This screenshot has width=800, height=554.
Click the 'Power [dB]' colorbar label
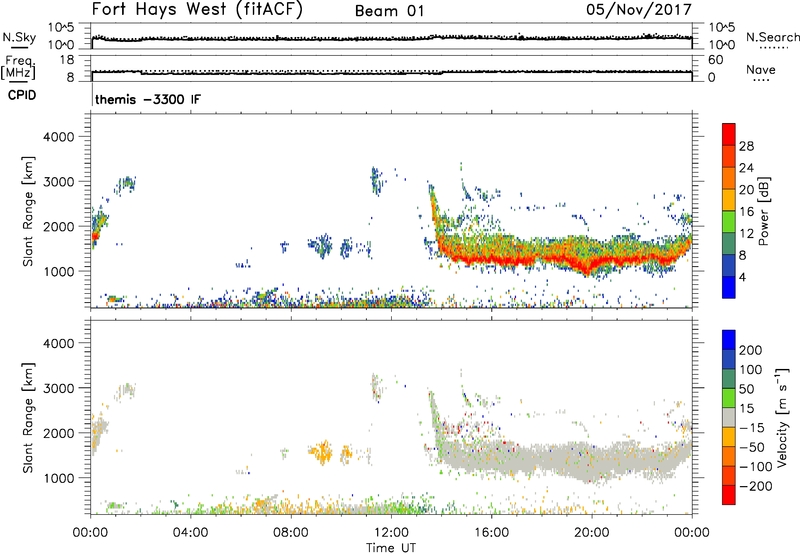coord(764,211)
